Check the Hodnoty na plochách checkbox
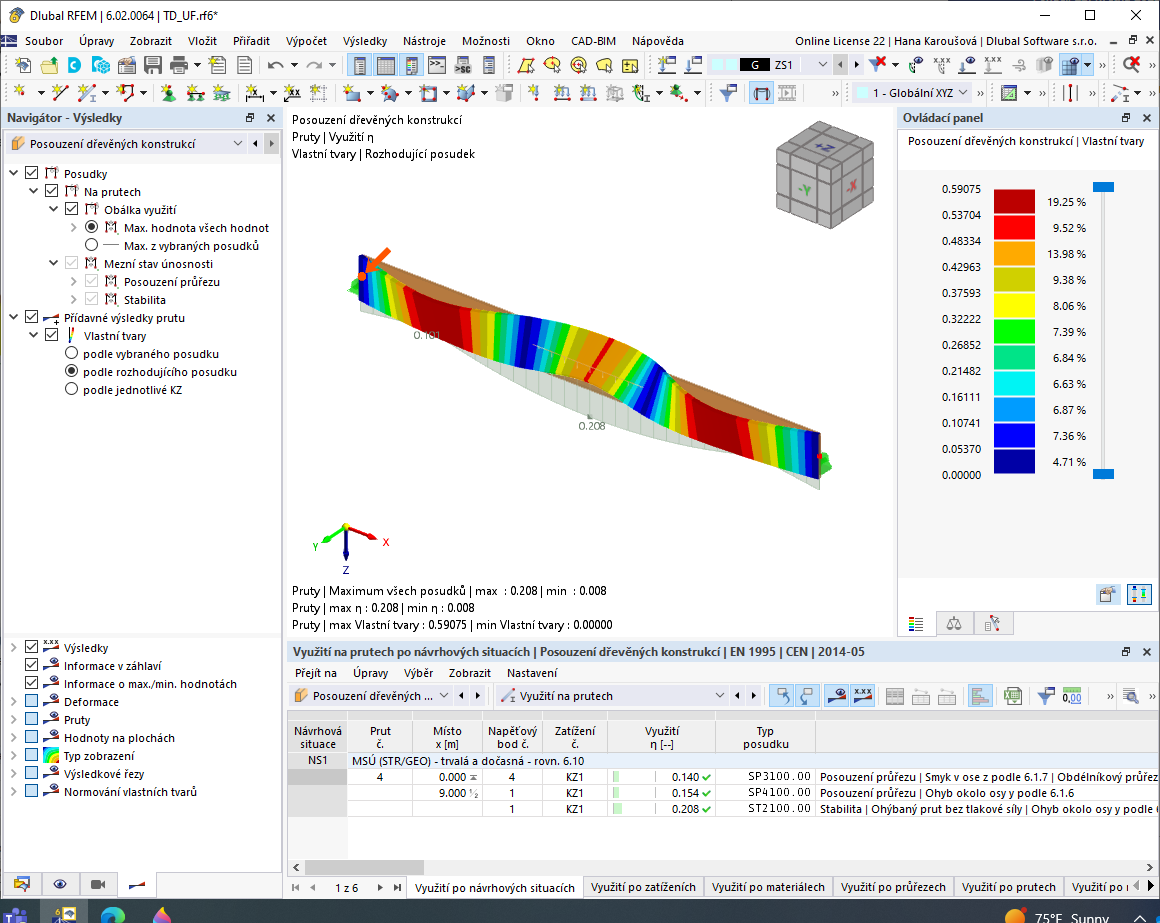The image size is (1160, 923). (x=32, y=737)
